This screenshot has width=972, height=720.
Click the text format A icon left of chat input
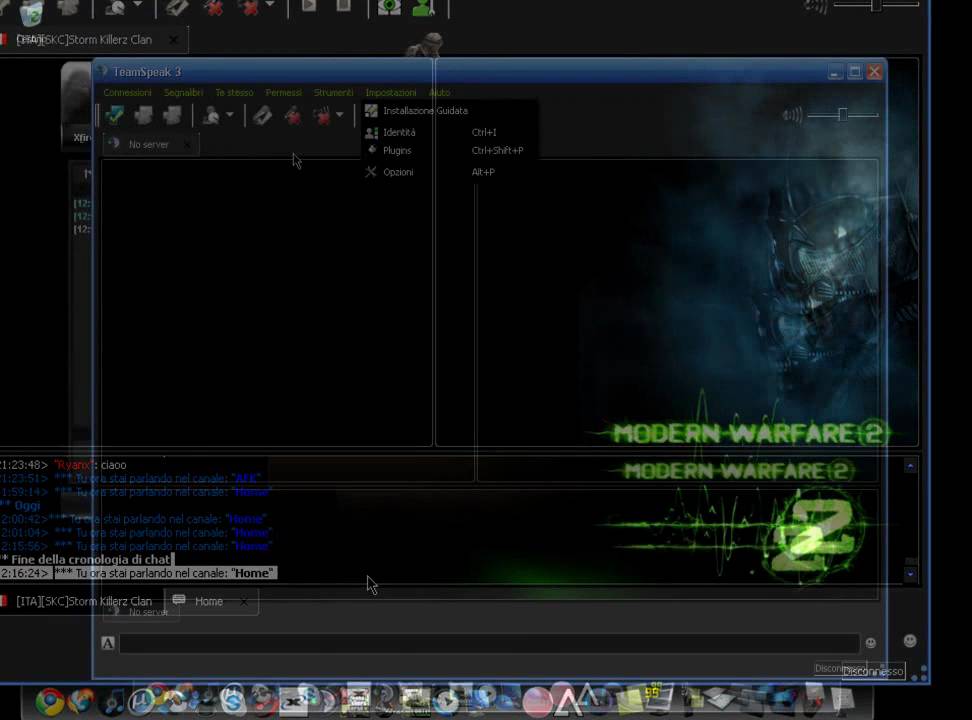pyautogui.click(x=108, y=643)
